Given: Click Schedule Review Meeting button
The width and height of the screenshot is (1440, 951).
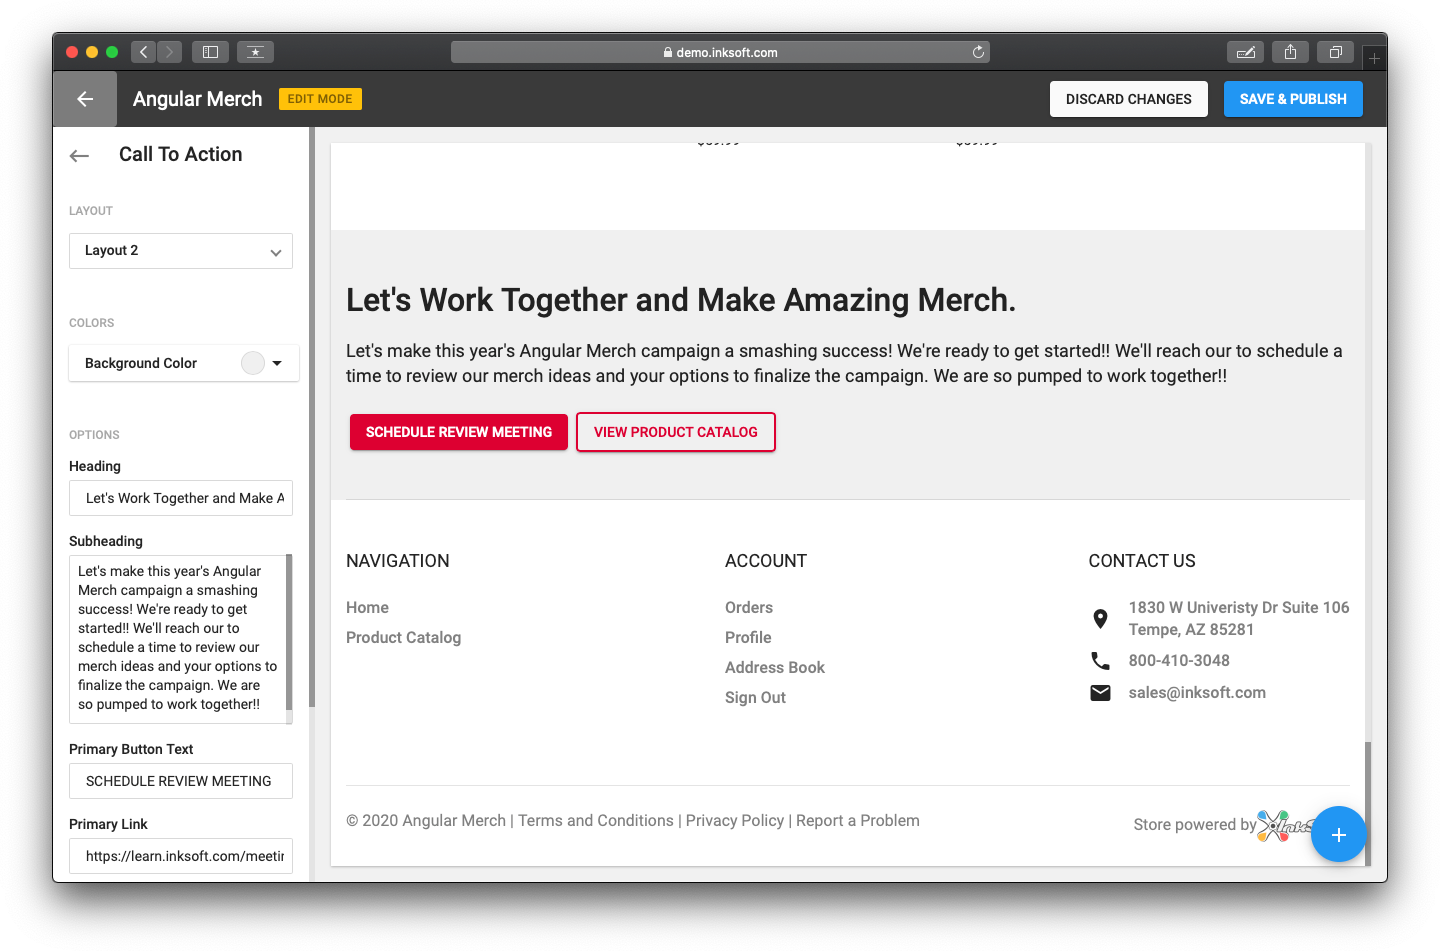Looking at the screenshot, I should coord(459,432).
